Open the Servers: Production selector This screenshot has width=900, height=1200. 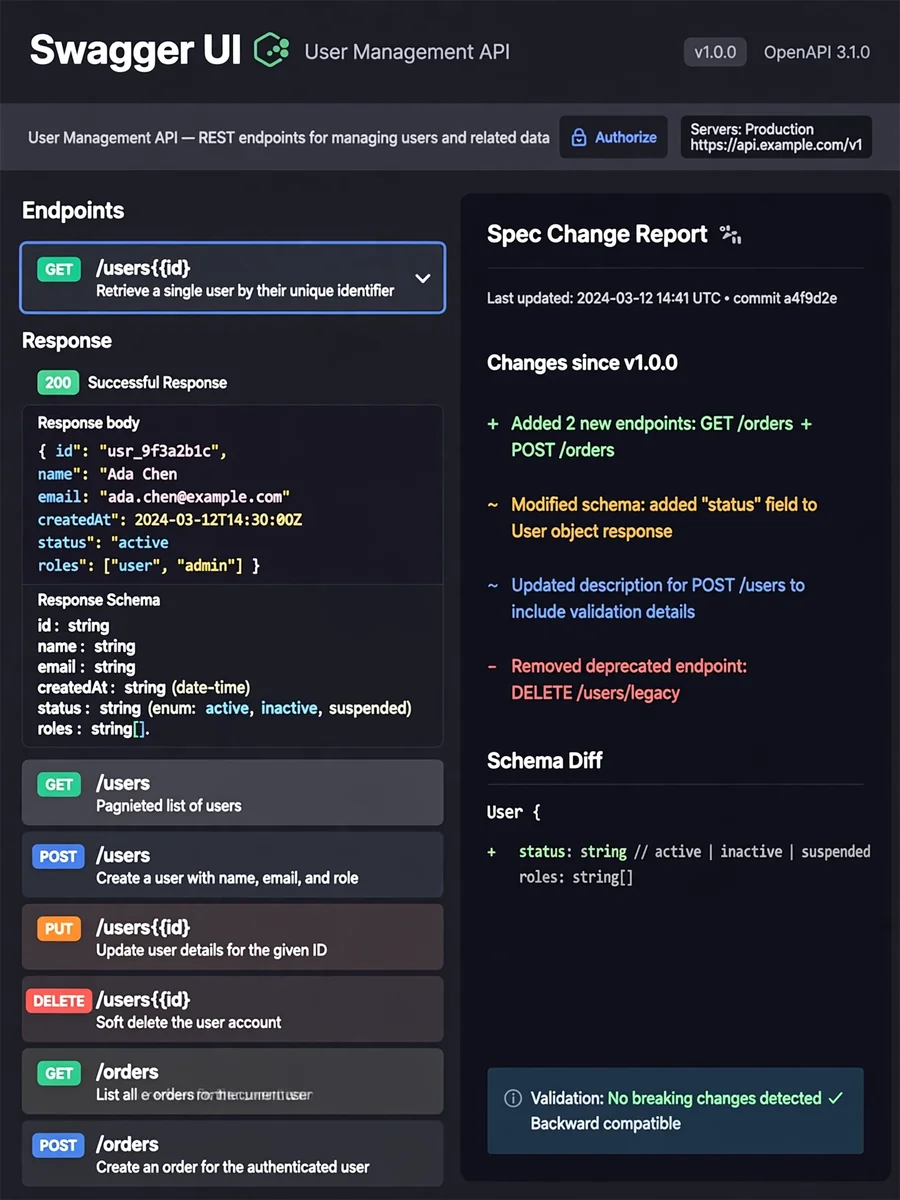tap(776, 137)
